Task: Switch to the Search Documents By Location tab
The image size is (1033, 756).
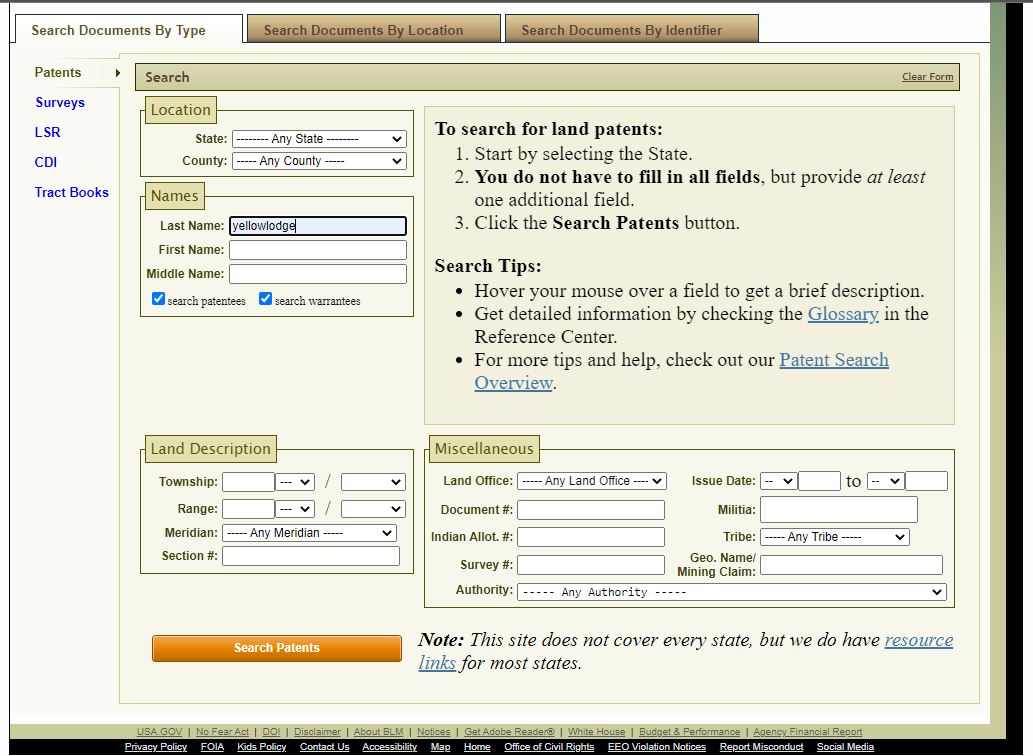Action: [x=372, y=30]
